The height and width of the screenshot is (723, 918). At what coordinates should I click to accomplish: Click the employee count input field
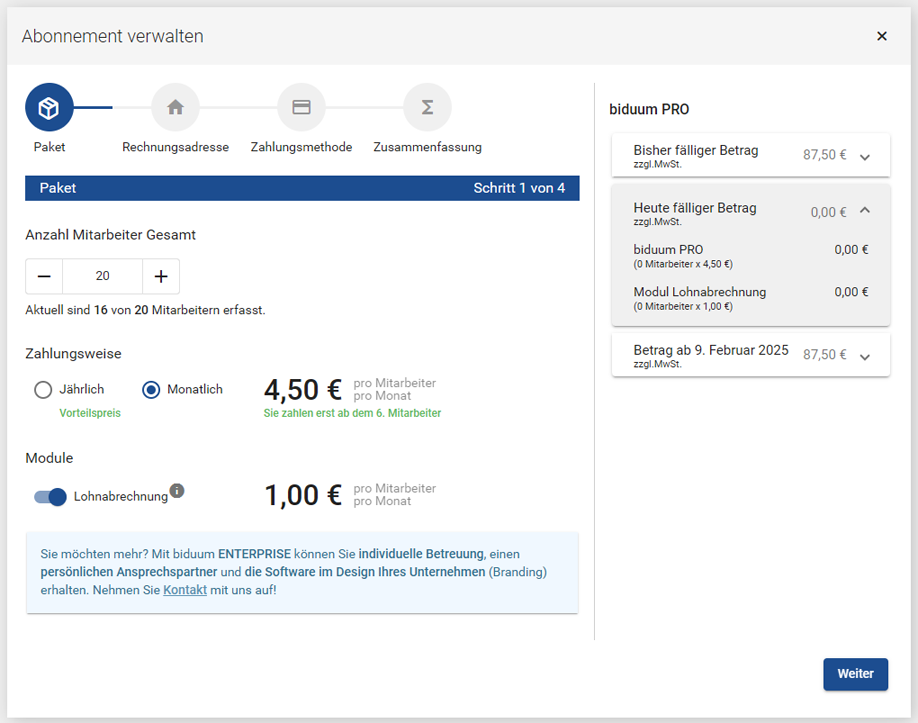point(101,276)
